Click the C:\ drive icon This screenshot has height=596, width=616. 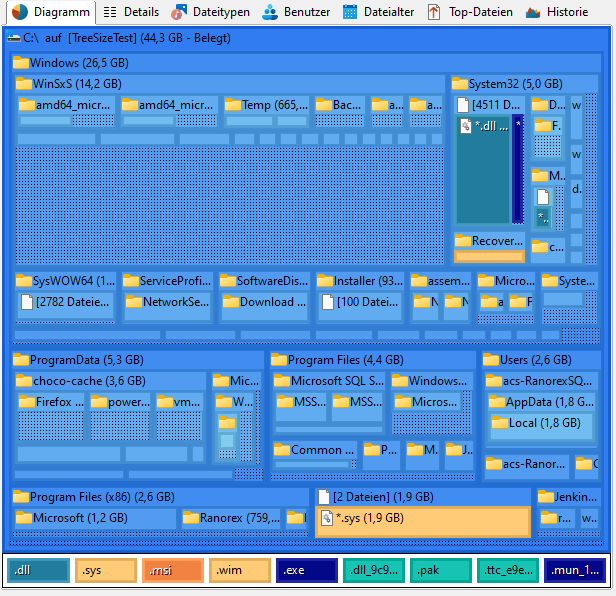point(14,38)
